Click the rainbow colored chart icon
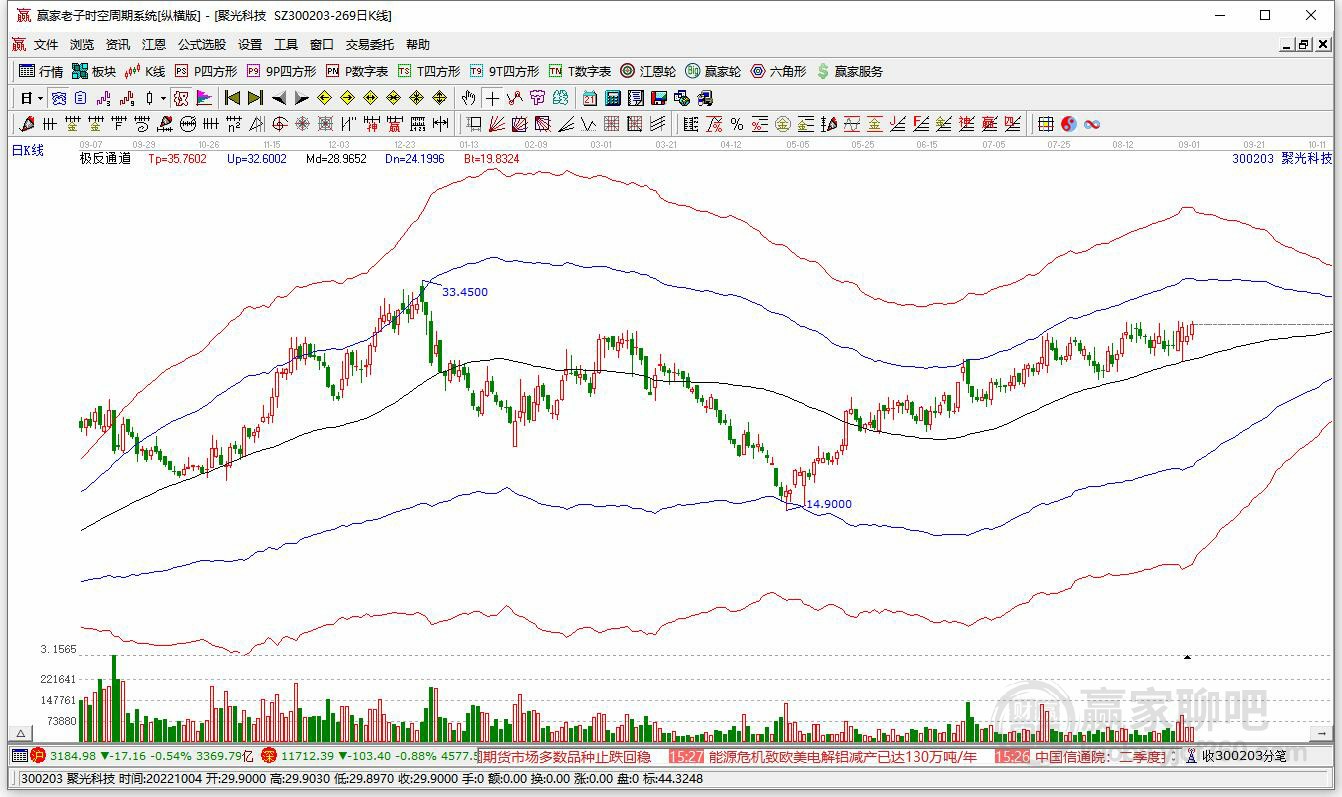The height and width of the screenshot is (797, 1342). coord(204,98)
